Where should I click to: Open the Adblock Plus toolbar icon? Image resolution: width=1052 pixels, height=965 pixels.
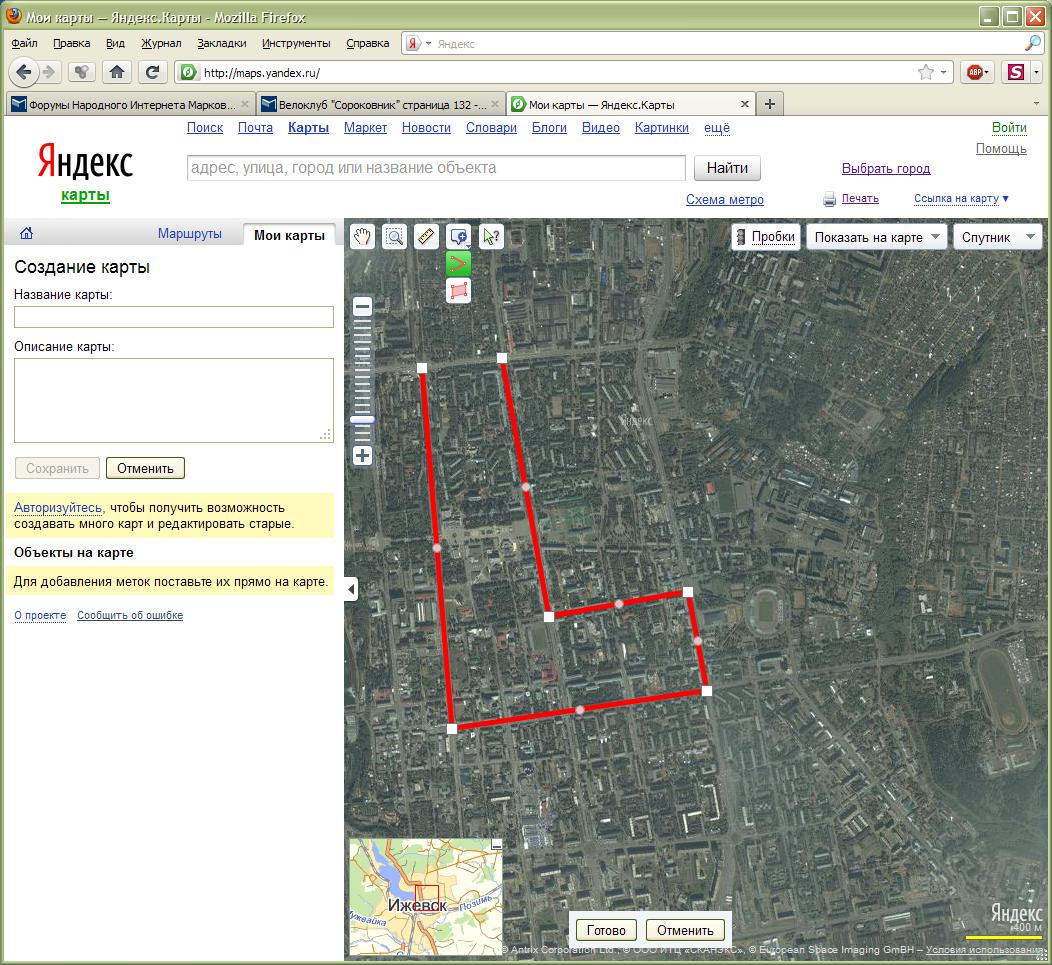pyautogui.click(x=975, y=72)
